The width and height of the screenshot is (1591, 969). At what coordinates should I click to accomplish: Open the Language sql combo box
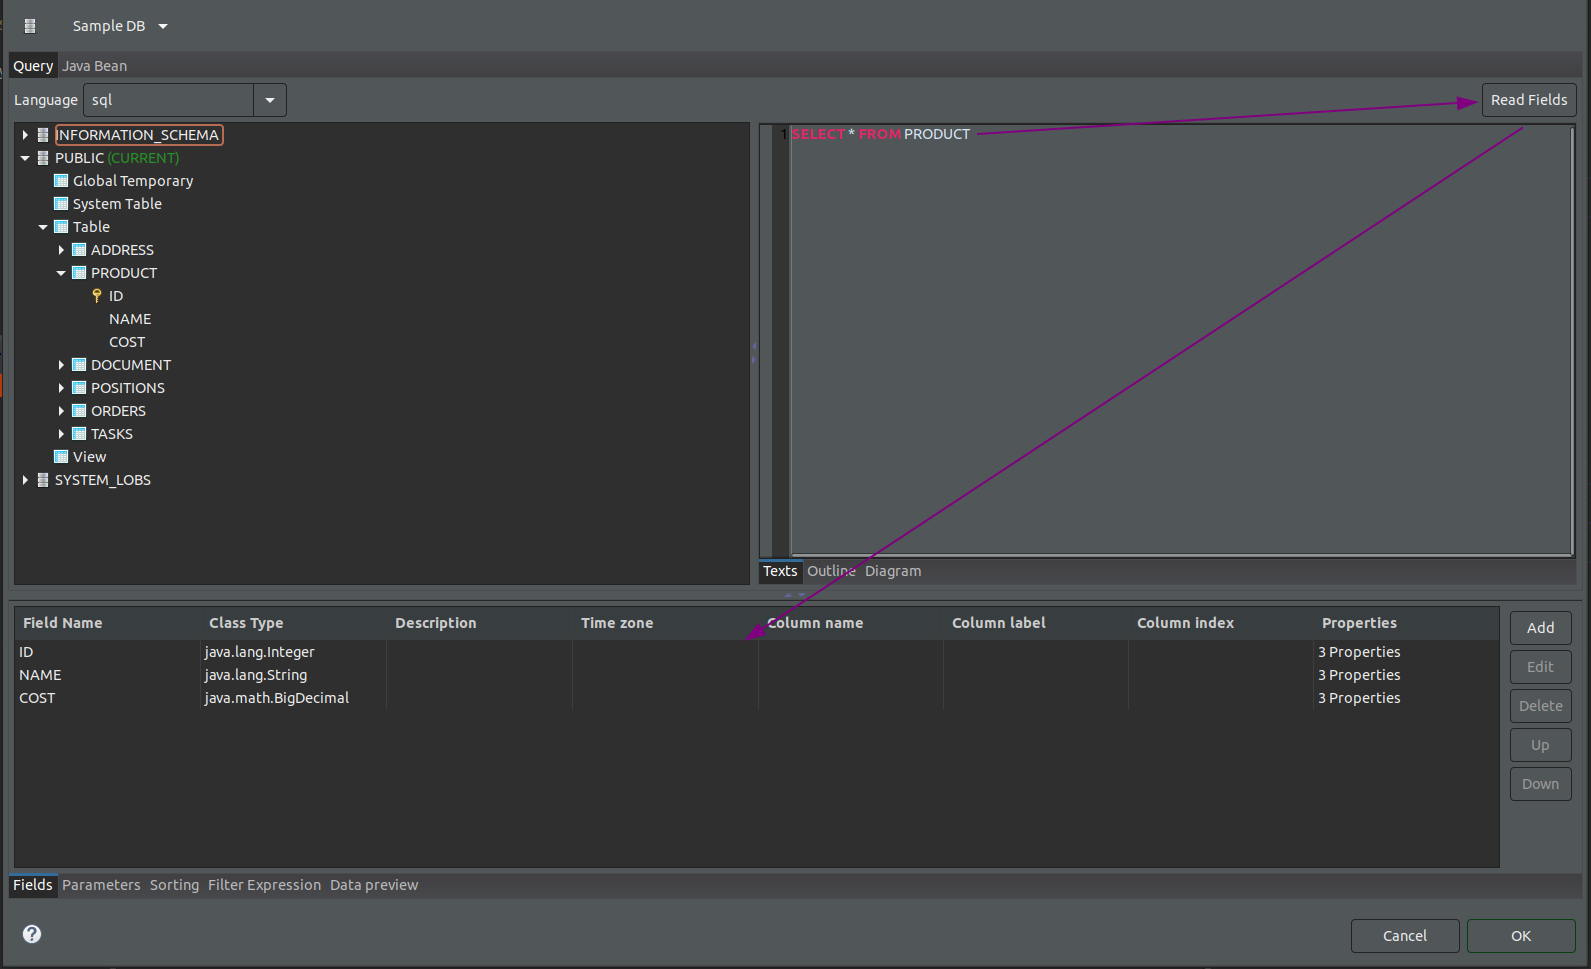pos(269,100)
